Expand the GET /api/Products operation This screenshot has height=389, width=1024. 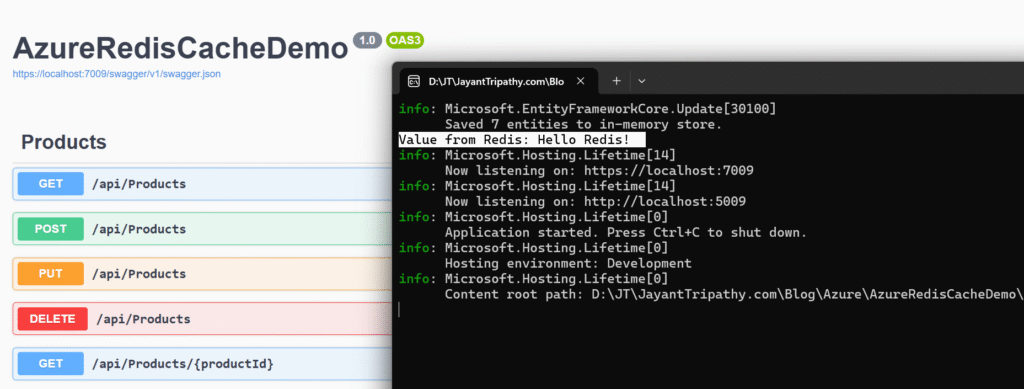pyautogui.click(x=202, y=184)
